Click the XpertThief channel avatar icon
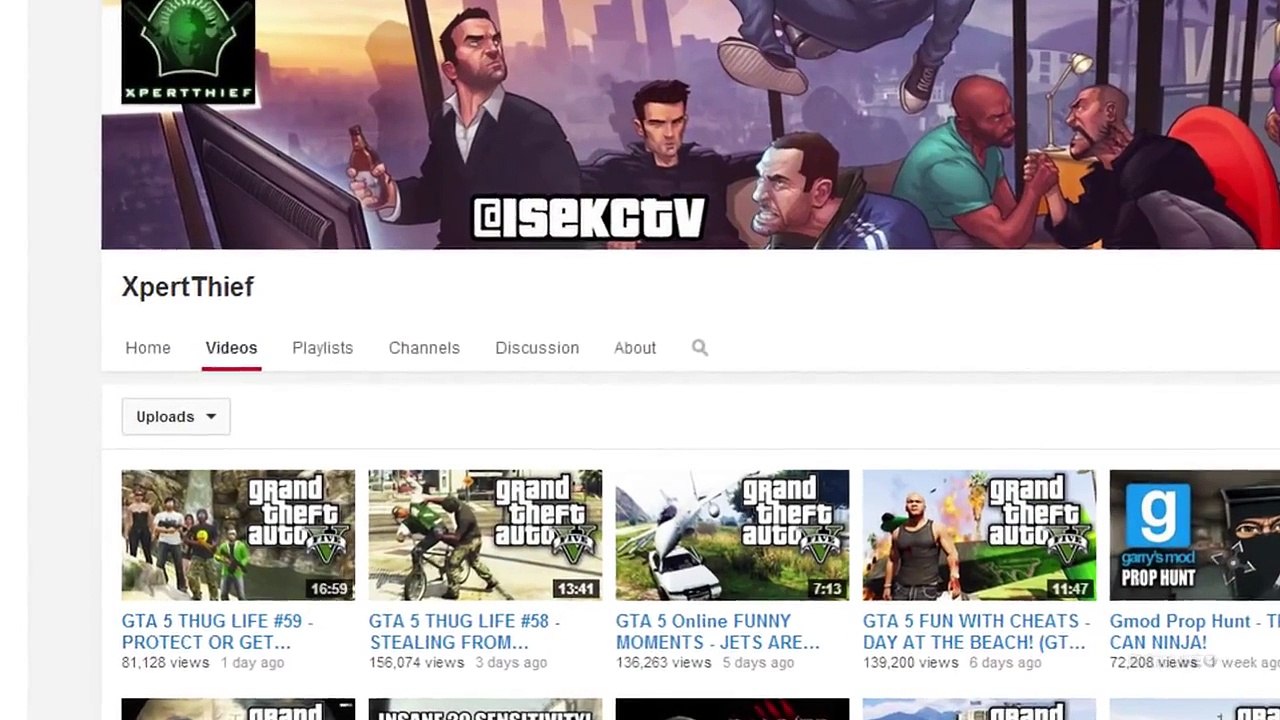Screen dimensions: 1280x720 pyautogui.click(x=188, y=52)
